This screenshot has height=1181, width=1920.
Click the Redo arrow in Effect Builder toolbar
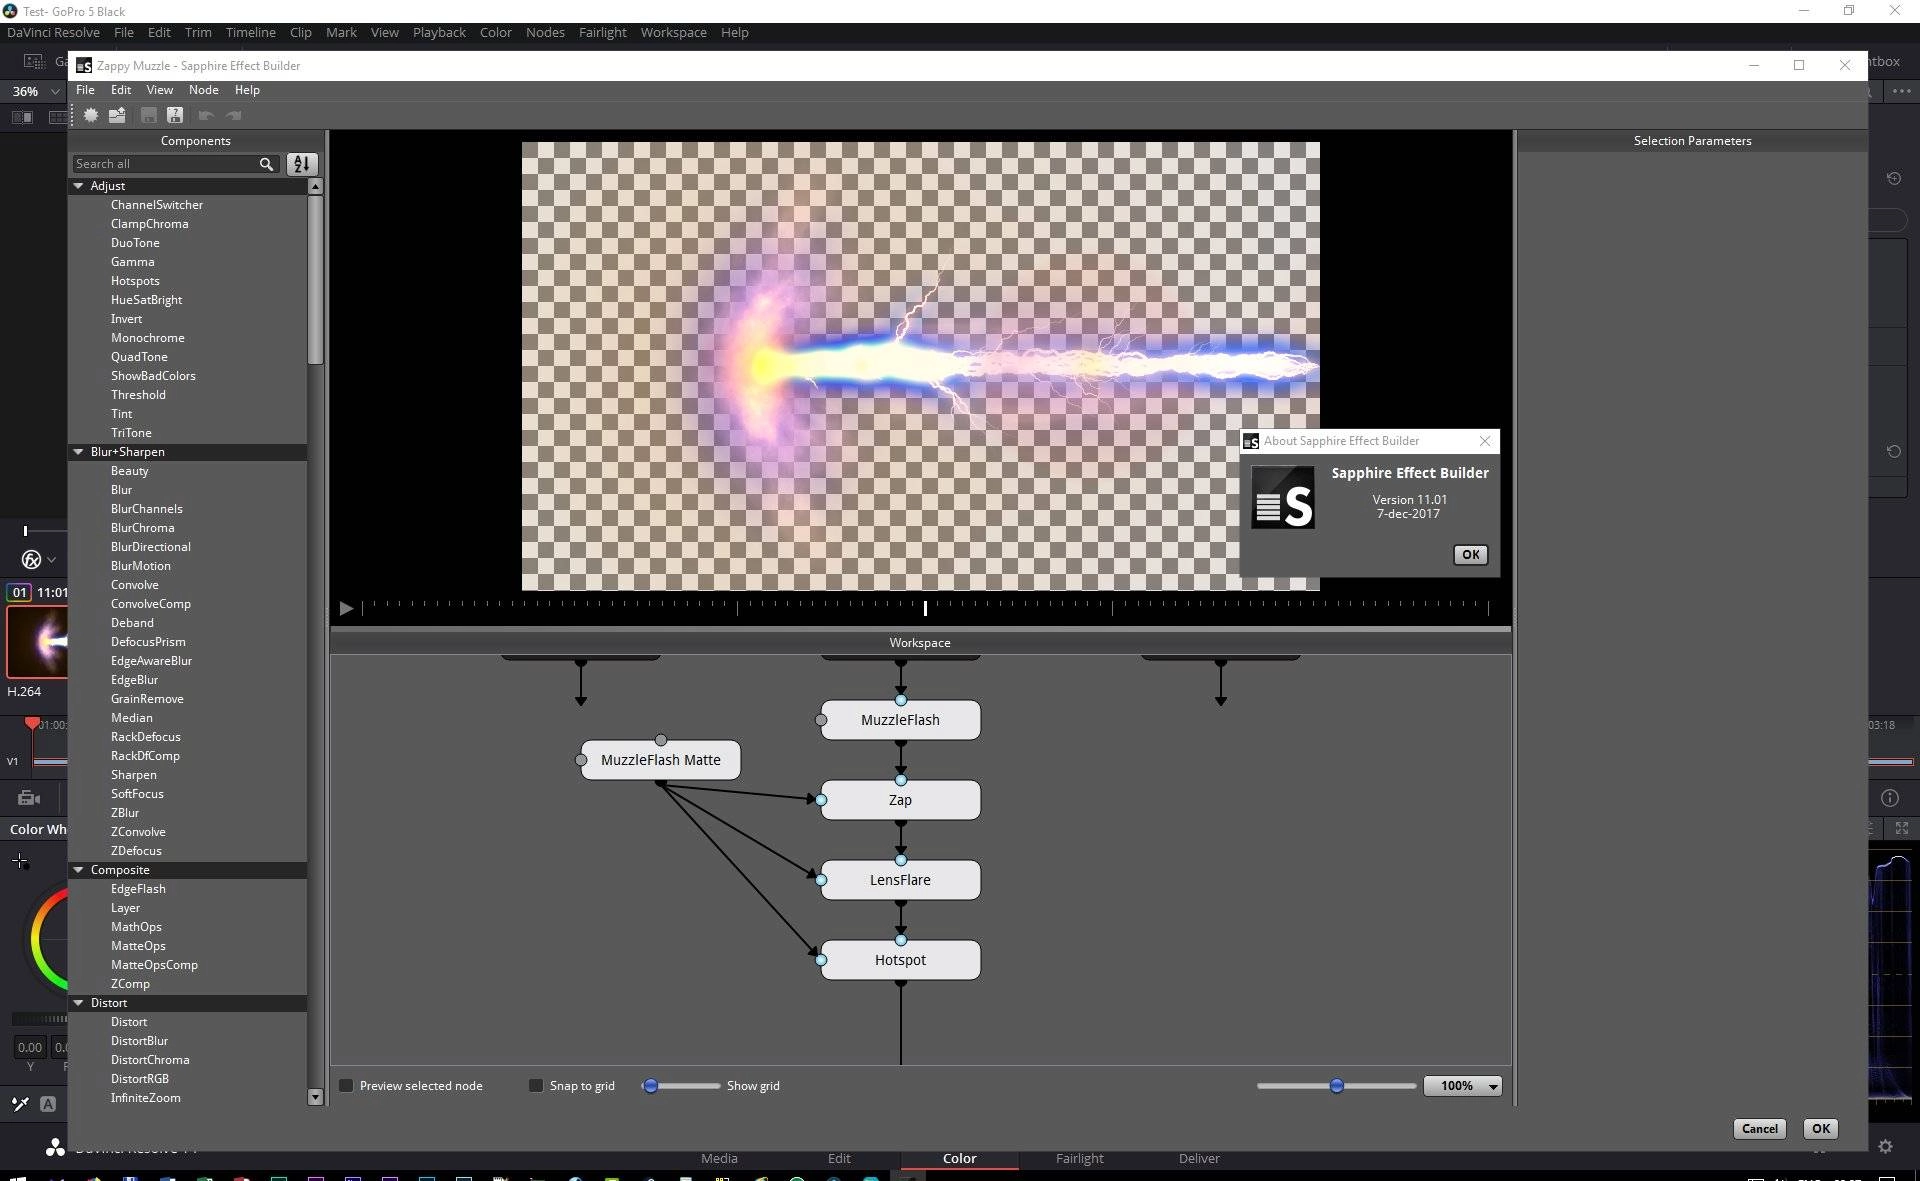234,115
